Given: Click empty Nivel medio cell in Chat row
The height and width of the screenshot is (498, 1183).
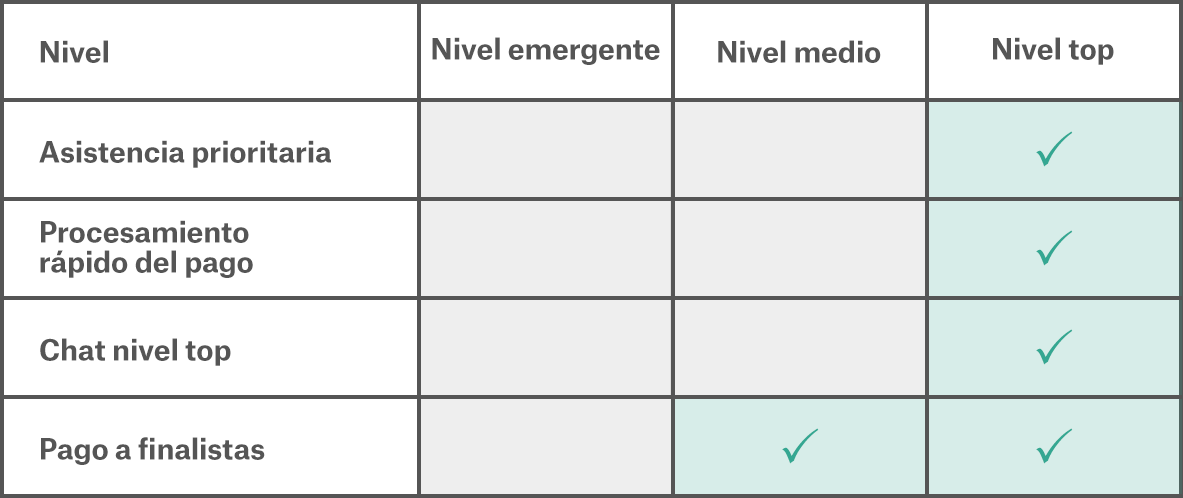Looking at the screenshot, I should pos(799,347).
